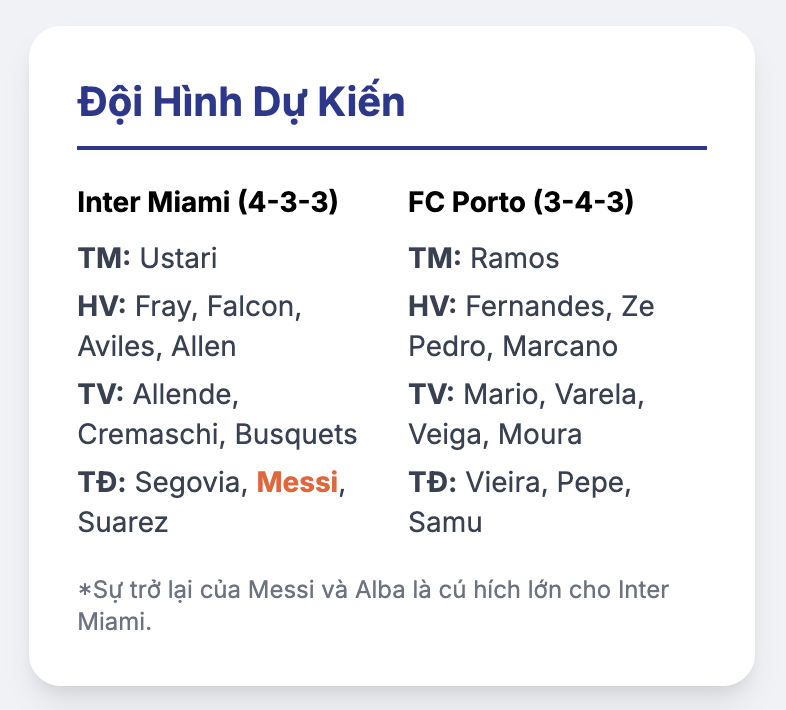Click the Inter Miami TĐ: label
The height and width of the screenshot is (710, 786).
point(102,482)
